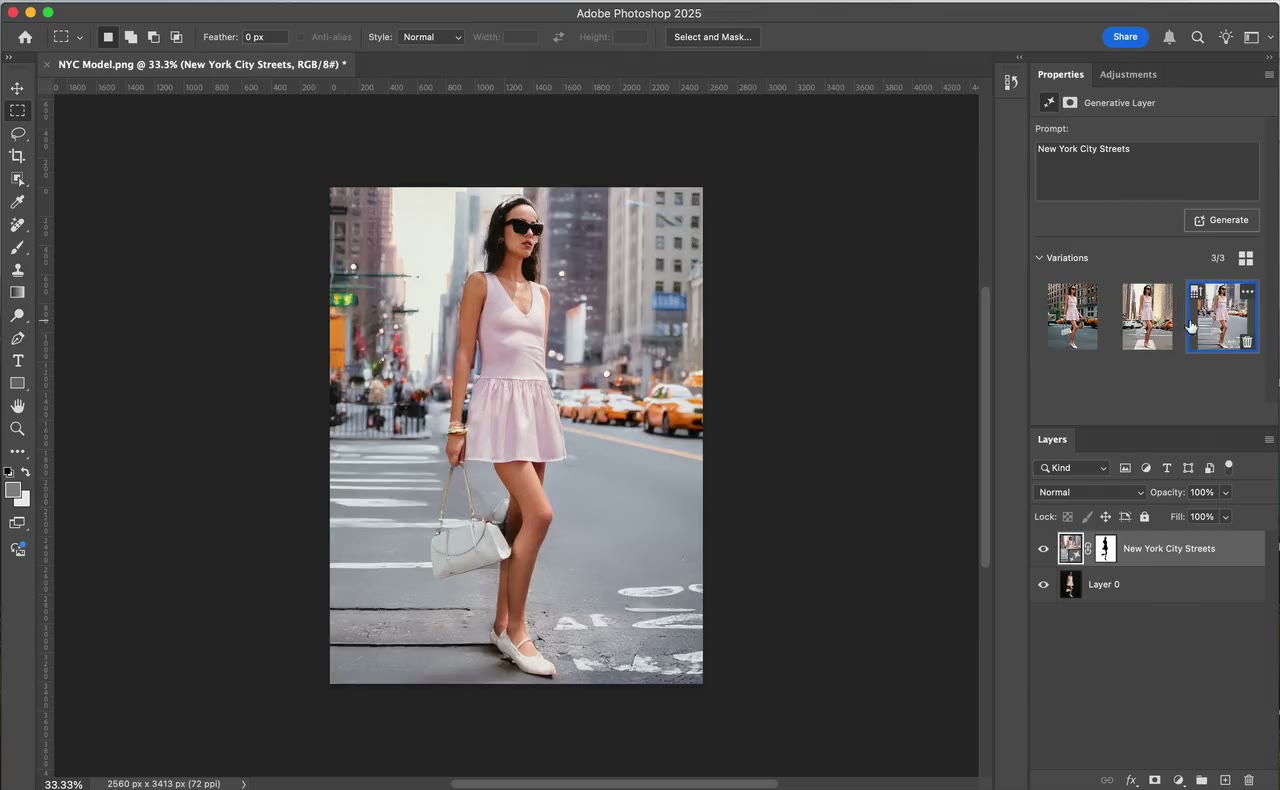Select the Move tool
The image size is (1280, 790).
pyautogui.click(x=17, y=88)
